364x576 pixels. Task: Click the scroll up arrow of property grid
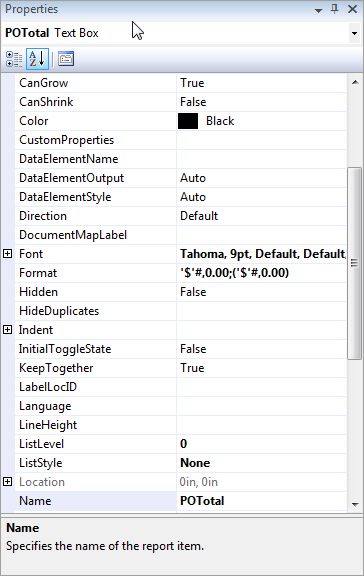(x=355, y=82)
